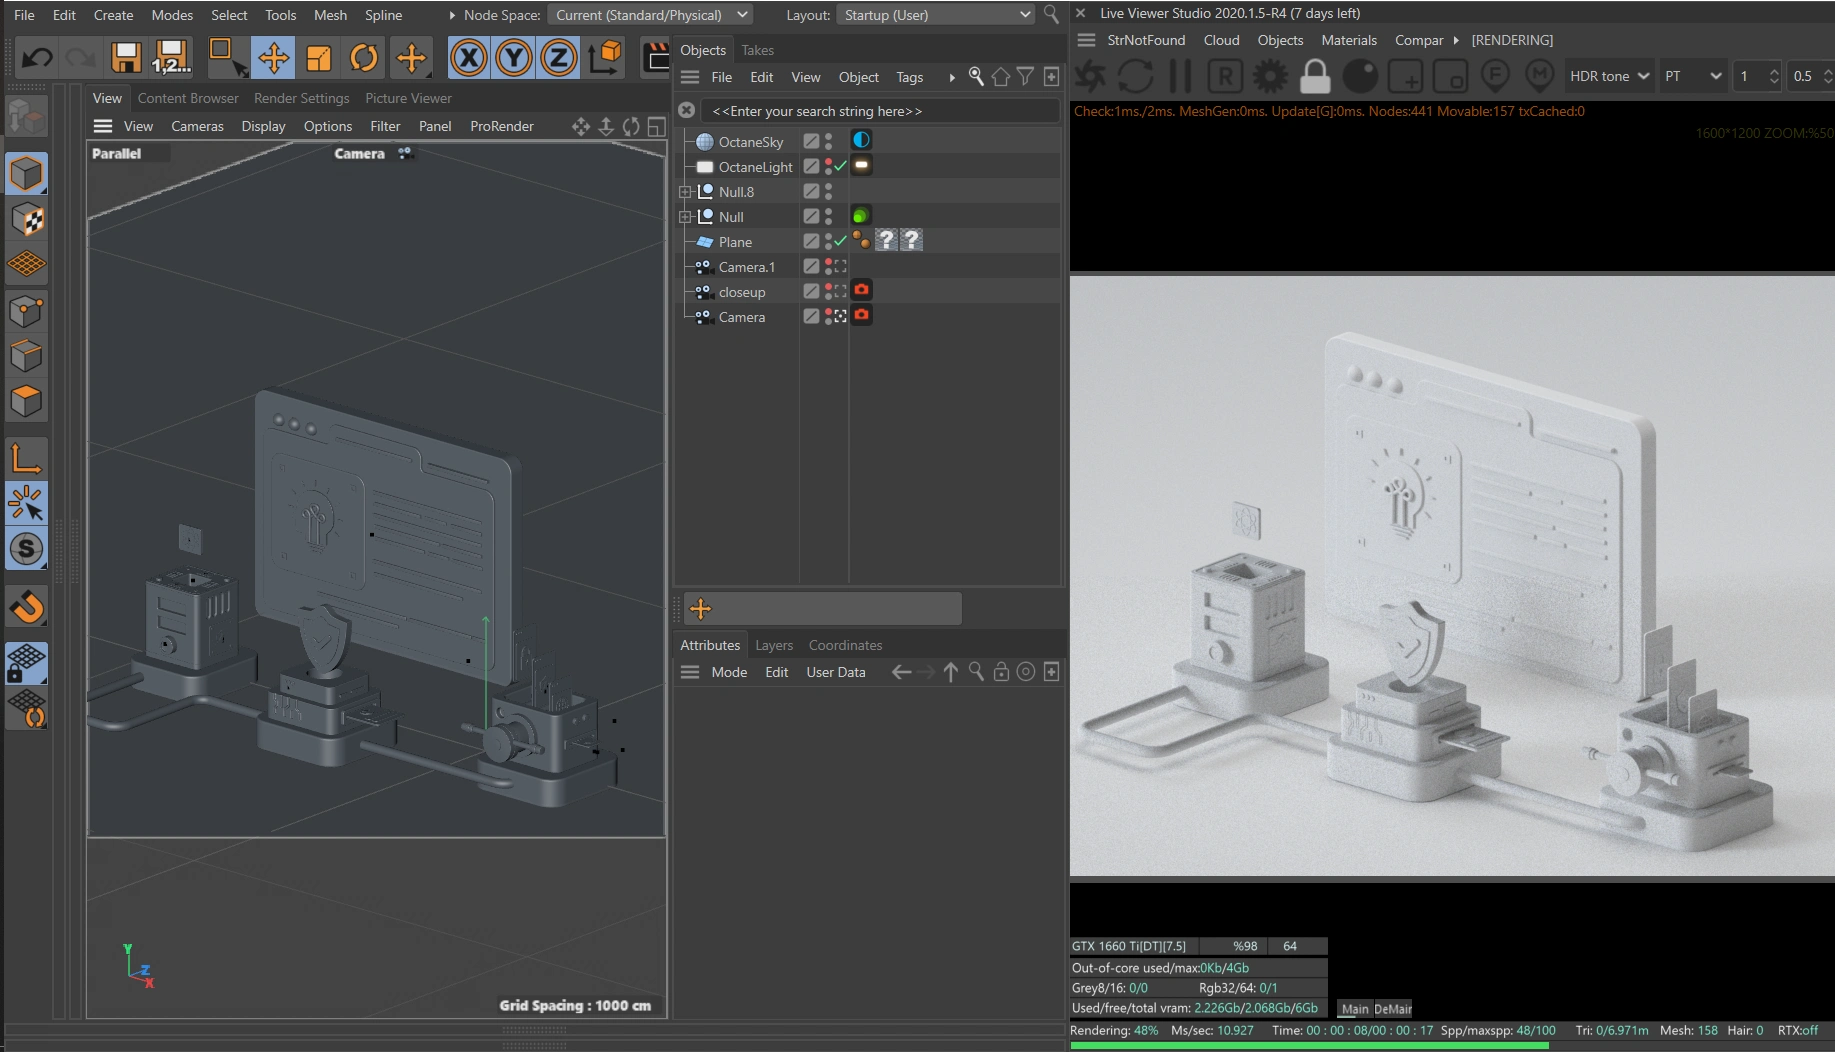
Task: Click the Undo arrow icon
Action: [37, 58]
